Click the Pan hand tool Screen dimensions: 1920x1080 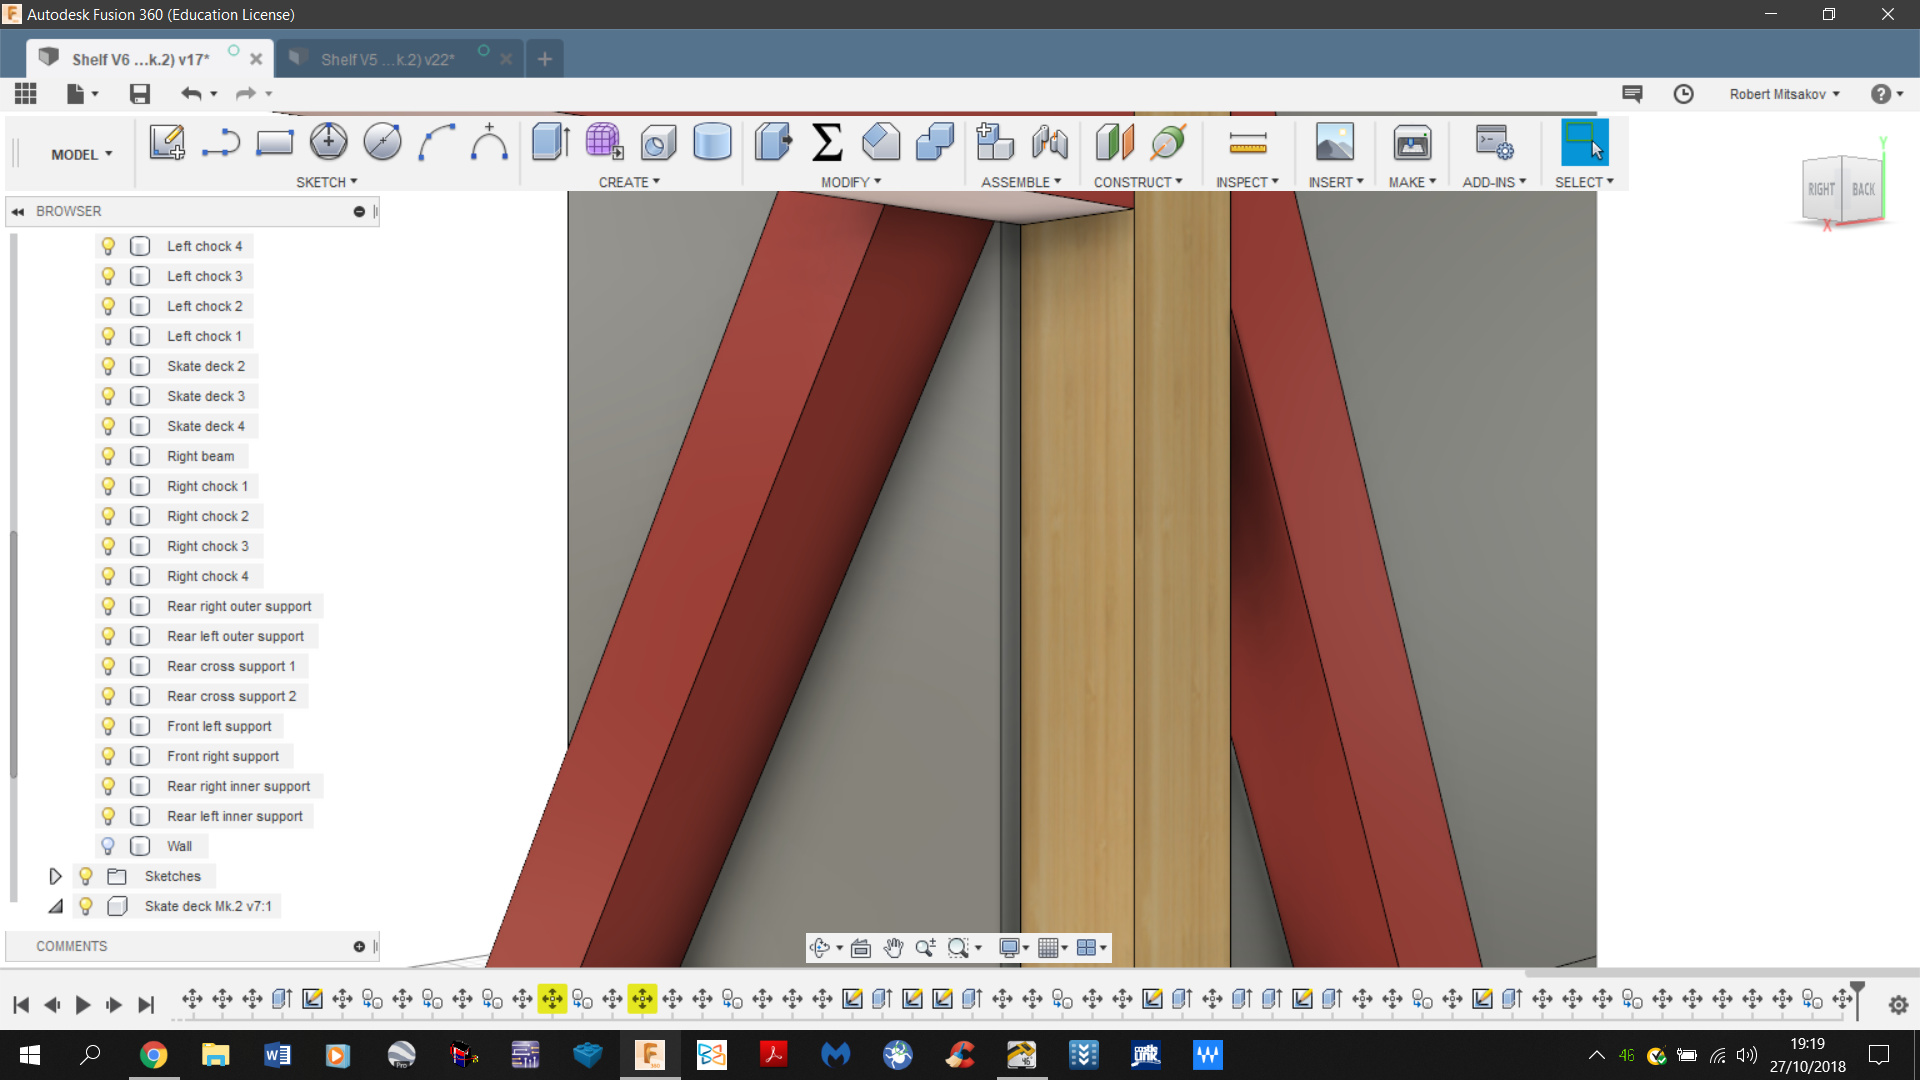coord(893,947)
